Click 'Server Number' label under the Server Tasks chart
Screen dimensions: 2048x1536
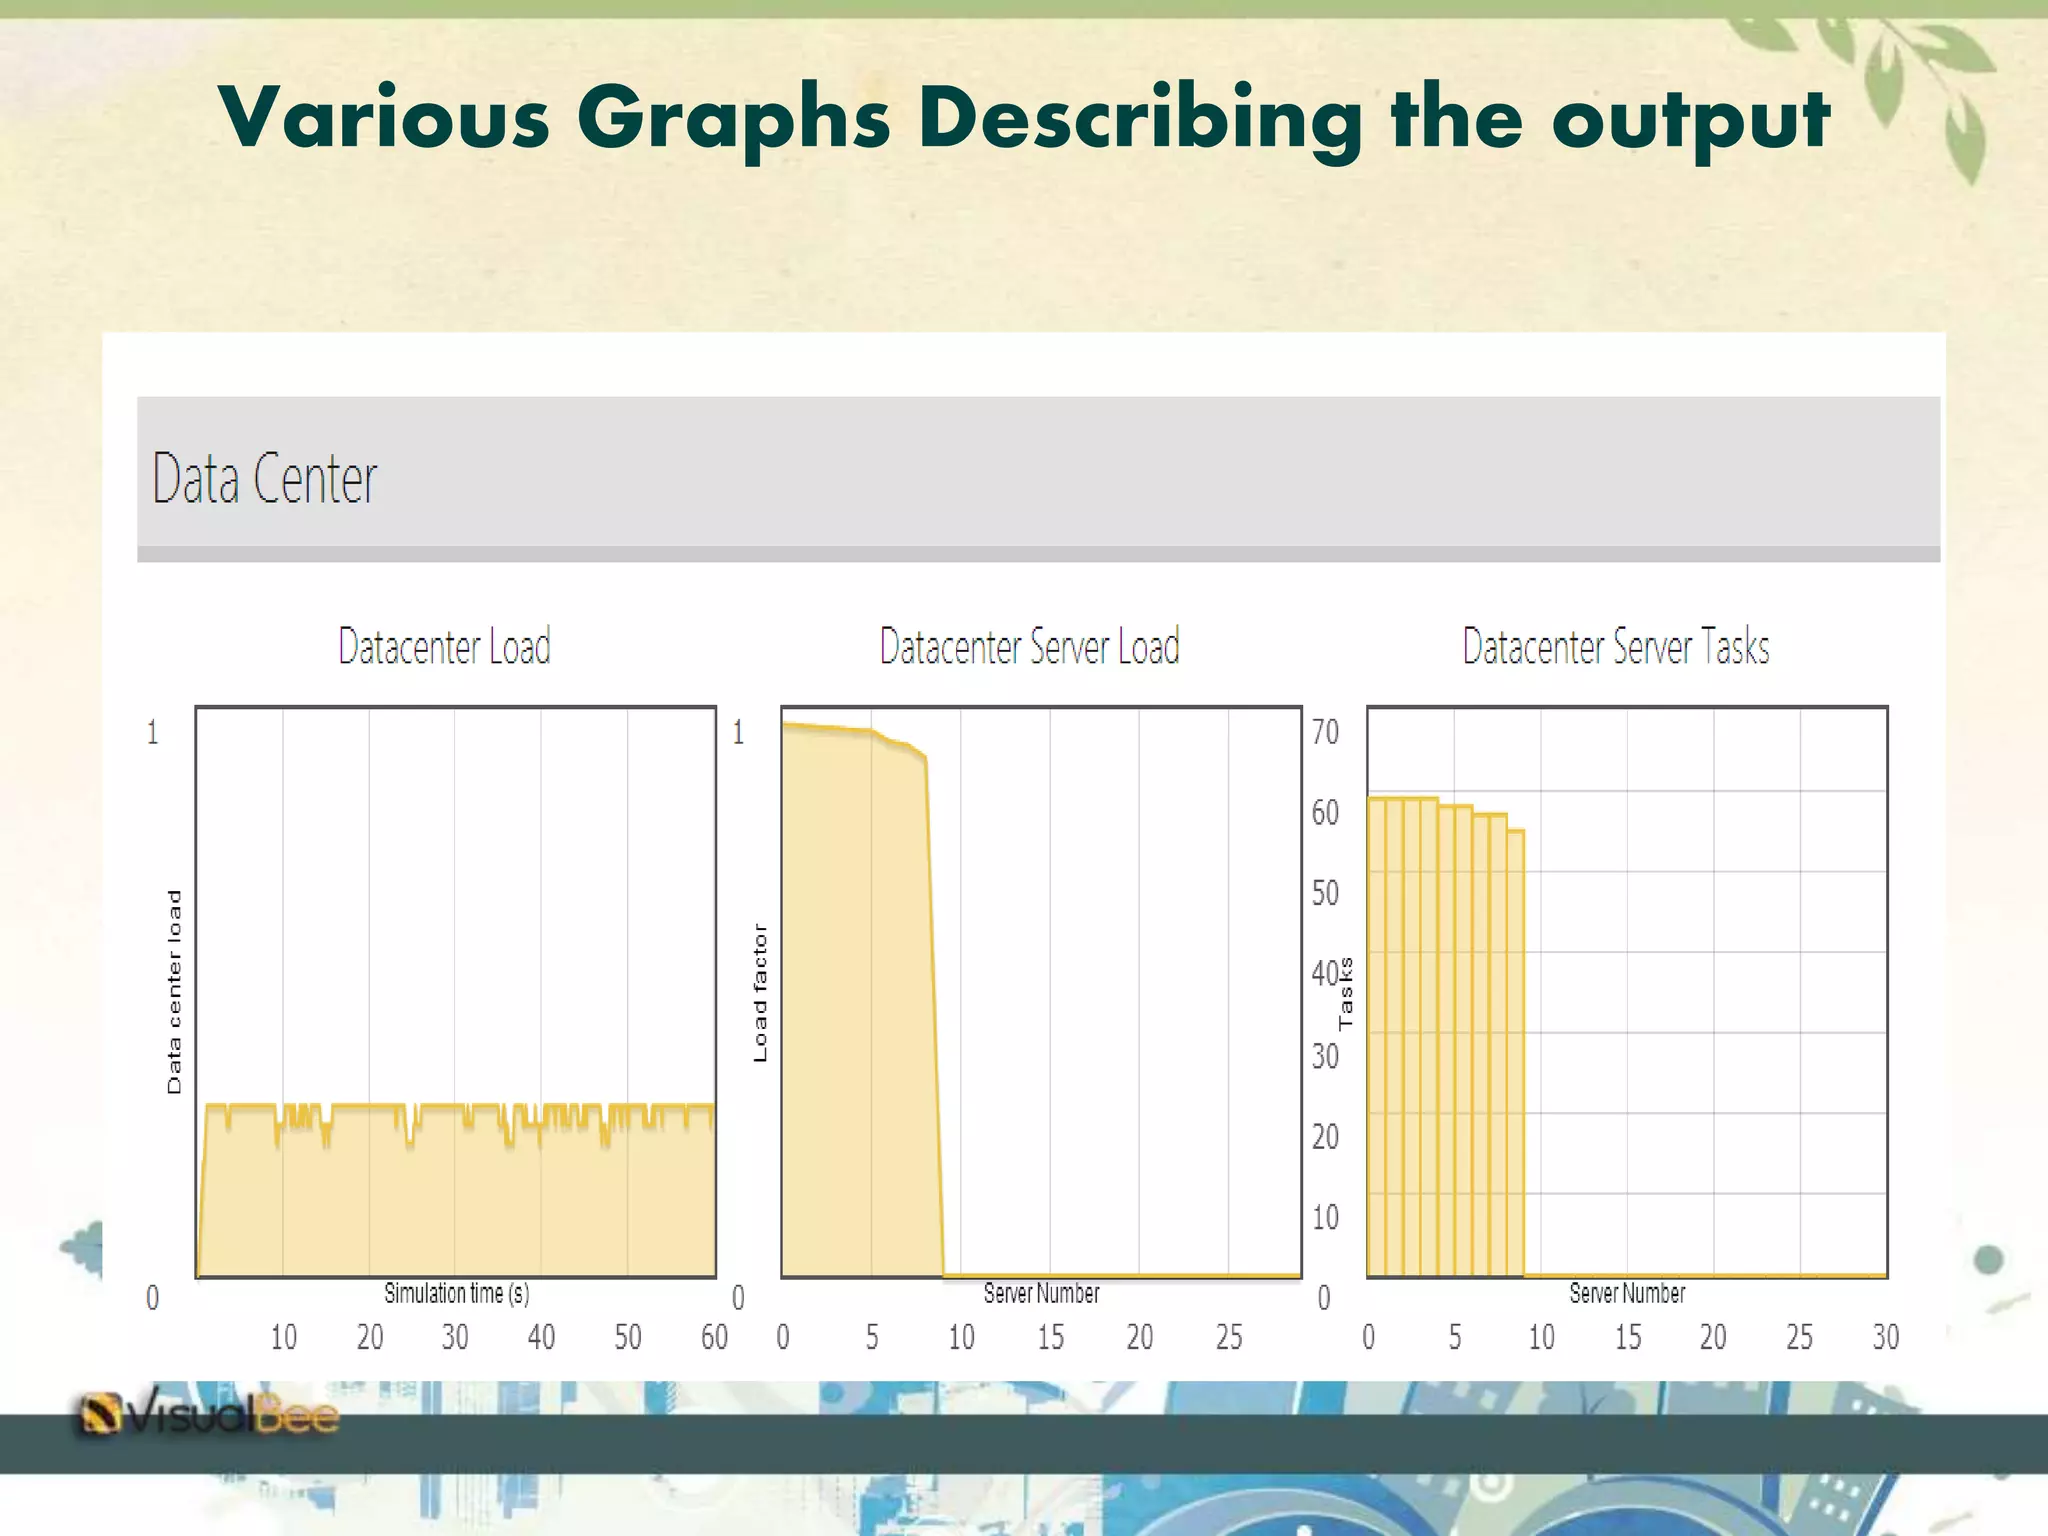[x=1627, y=1293]
